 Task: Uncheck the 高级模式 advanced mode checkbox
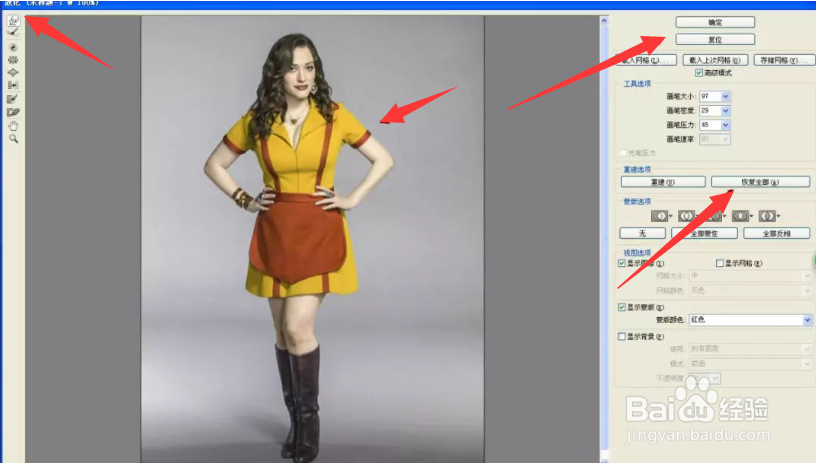699,73
